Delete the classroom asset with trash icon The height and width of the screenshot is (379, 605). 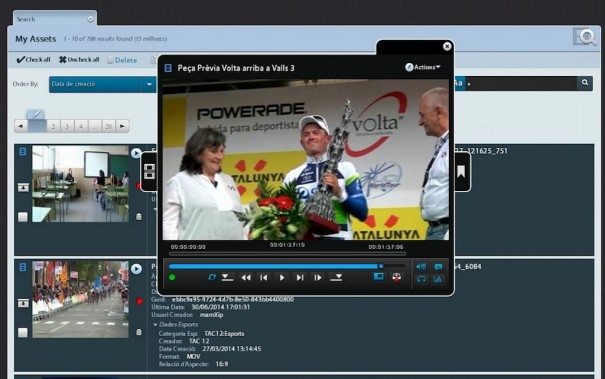[x=139, y=217]
